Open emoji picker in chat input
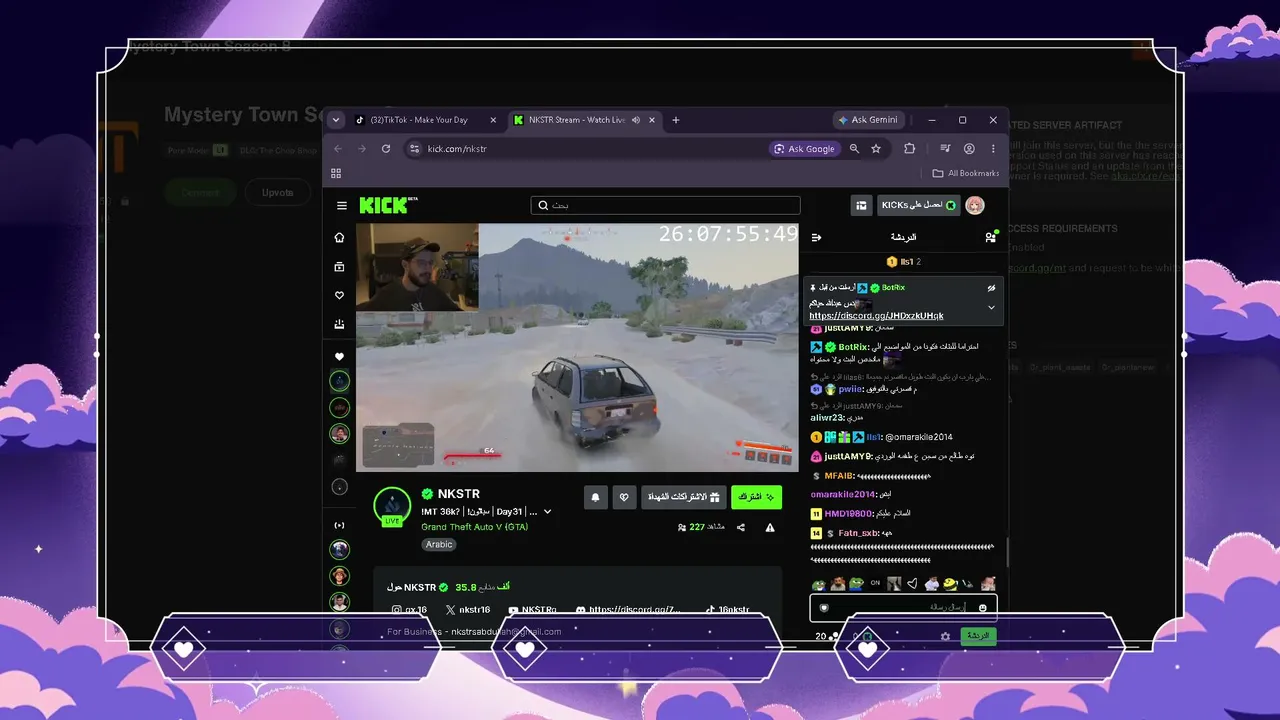 [983, 607]
